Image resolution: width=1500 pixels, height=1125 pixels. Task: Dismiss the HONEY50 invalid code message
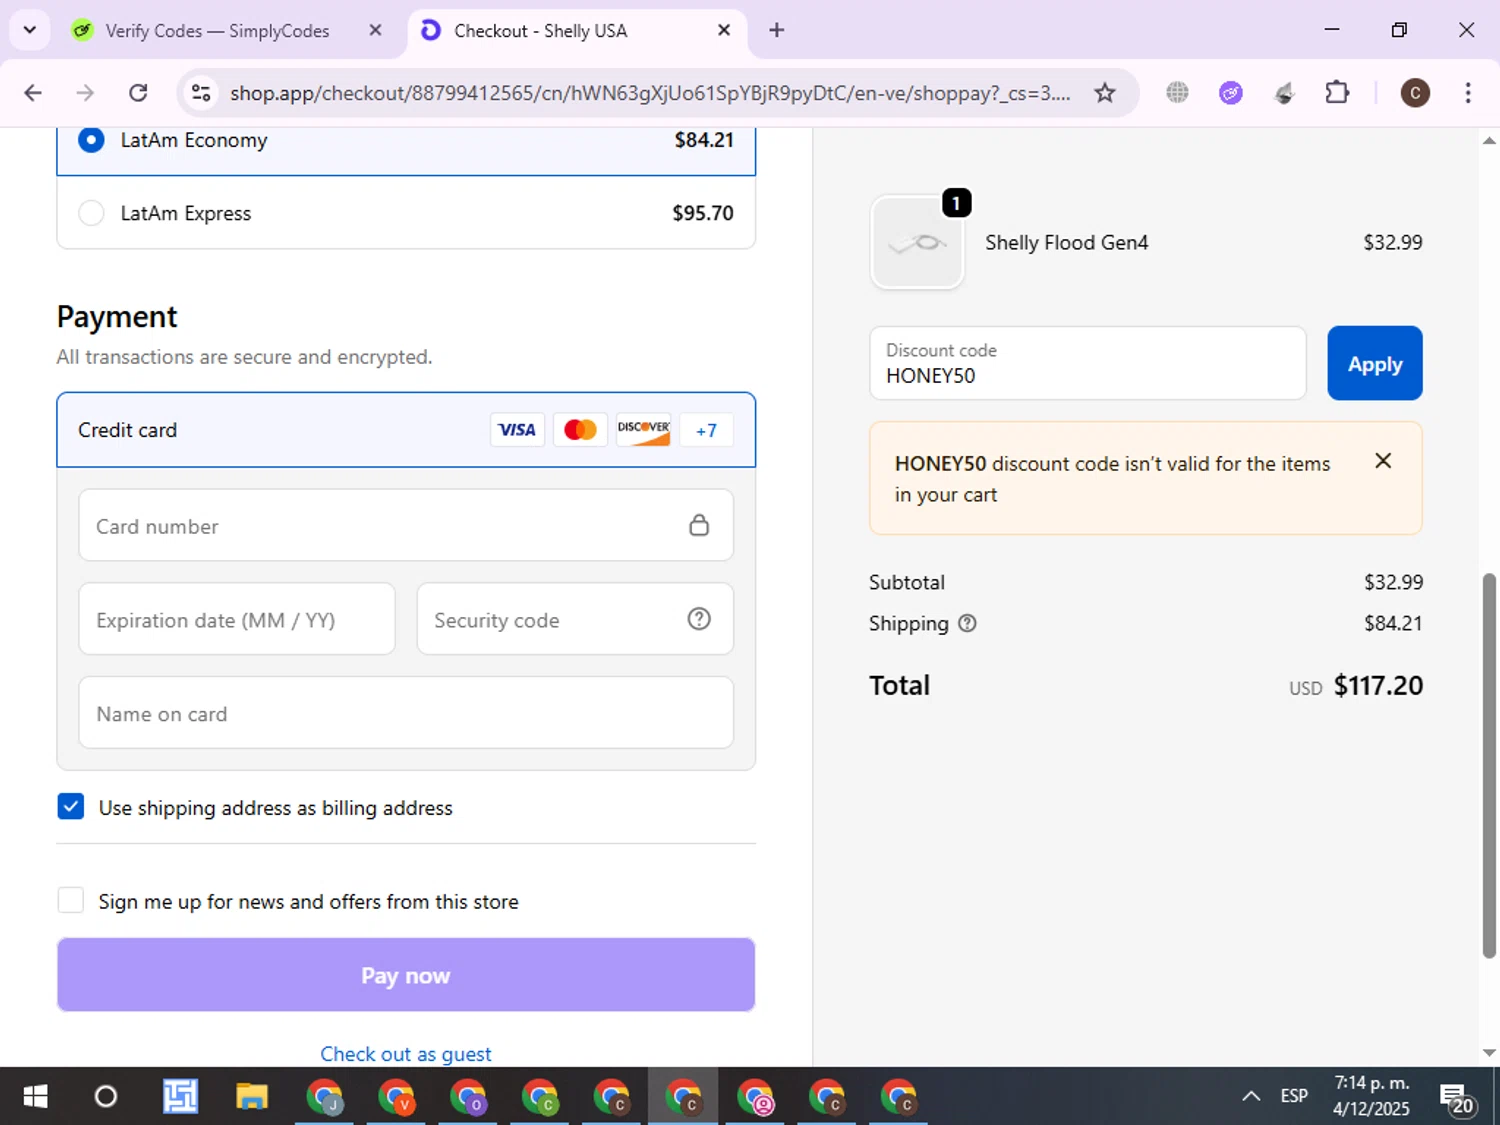pyautogui.click(x=1383, y=461)
